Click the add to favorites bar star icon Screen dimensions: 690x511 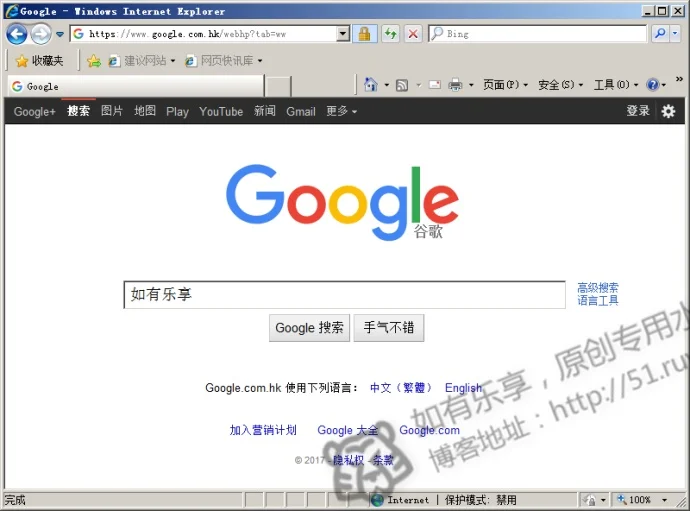pos(93,61)
